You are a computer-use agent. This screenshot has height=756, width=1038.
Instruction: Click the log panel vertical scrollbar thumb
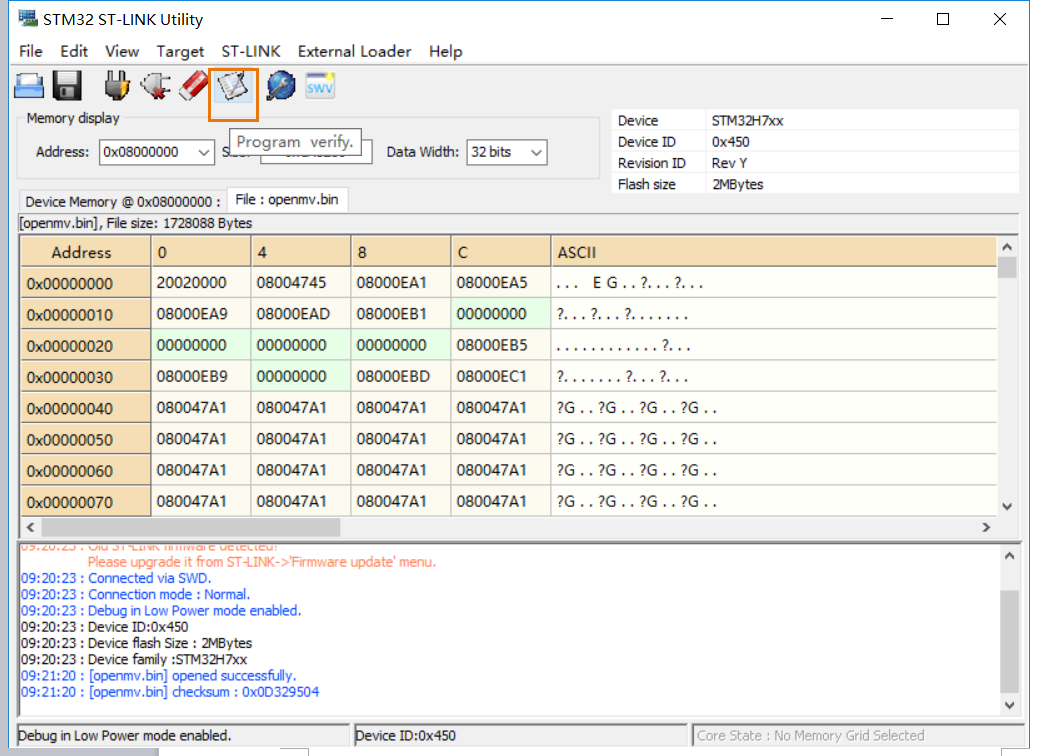1009,641
